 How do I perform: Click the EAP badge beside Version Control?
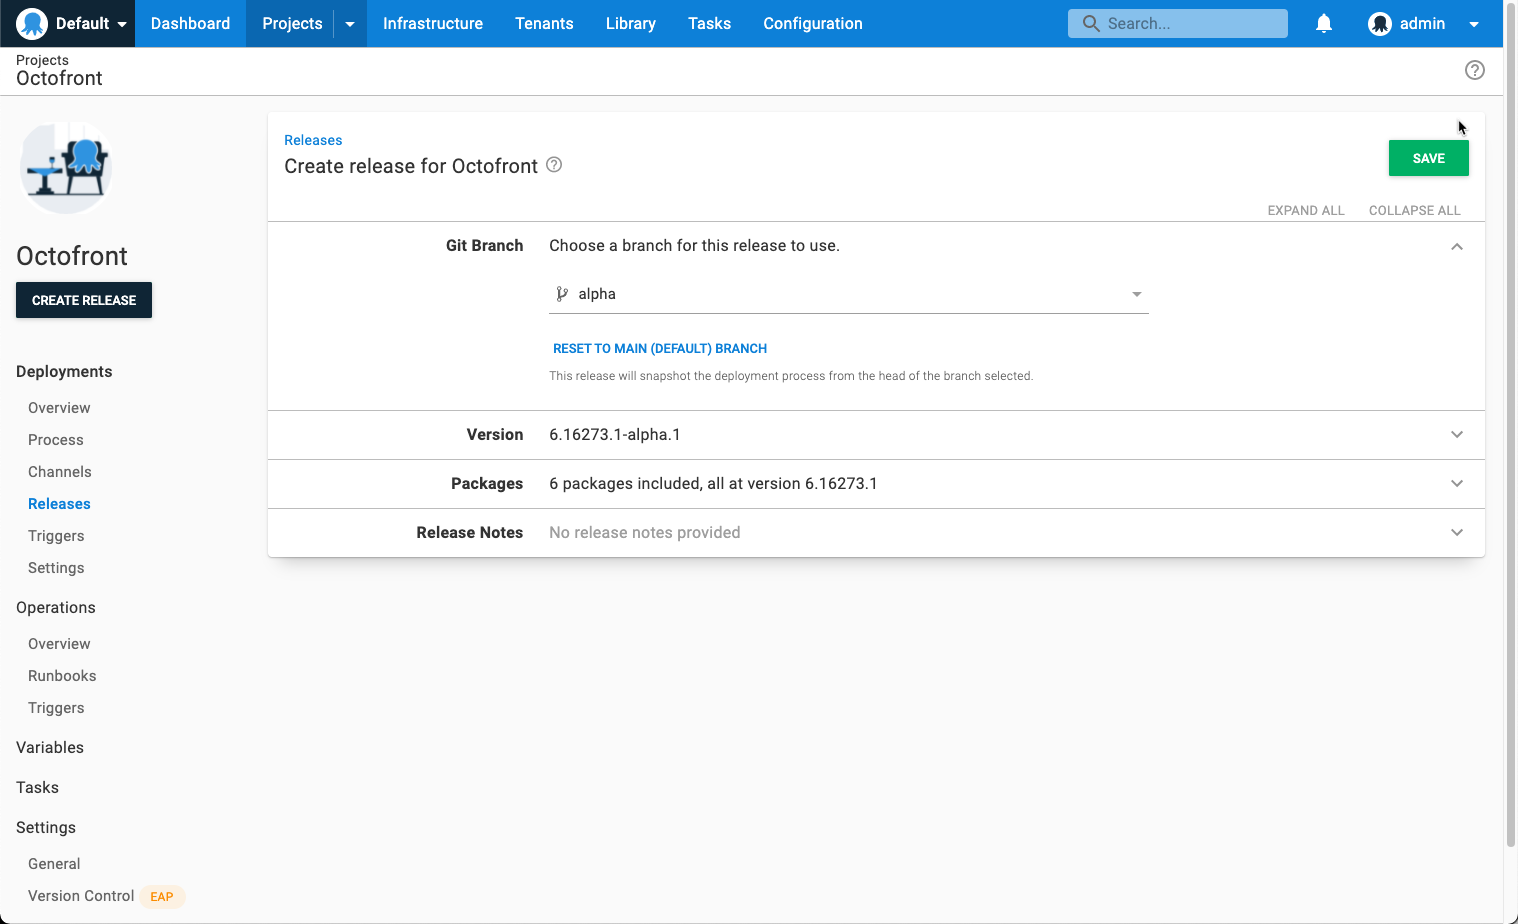161,896
